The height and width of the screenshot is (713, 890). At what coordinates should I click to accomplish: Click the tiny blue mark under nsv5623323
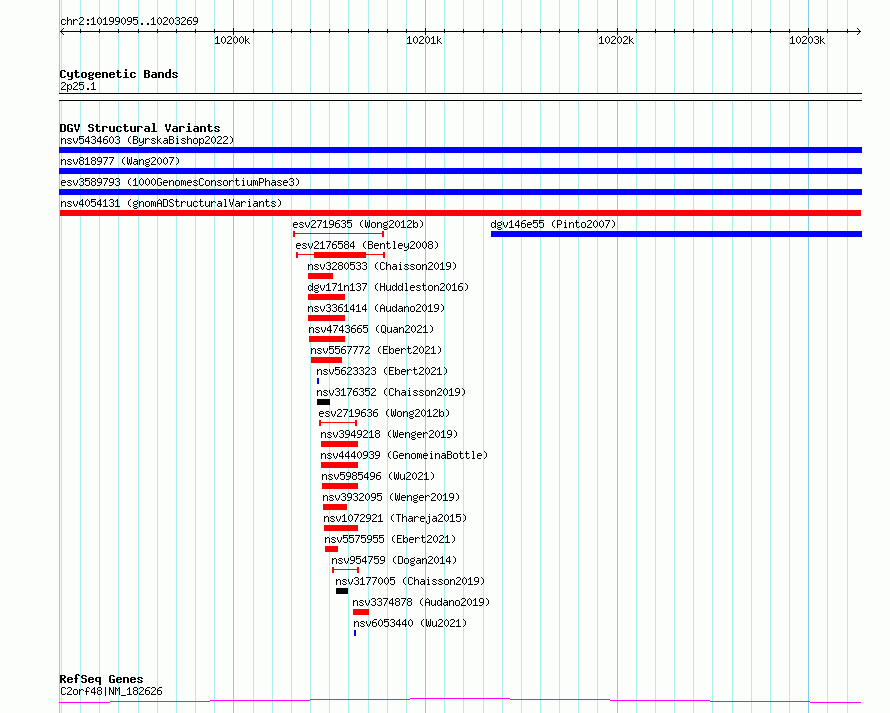click(318, 381)
